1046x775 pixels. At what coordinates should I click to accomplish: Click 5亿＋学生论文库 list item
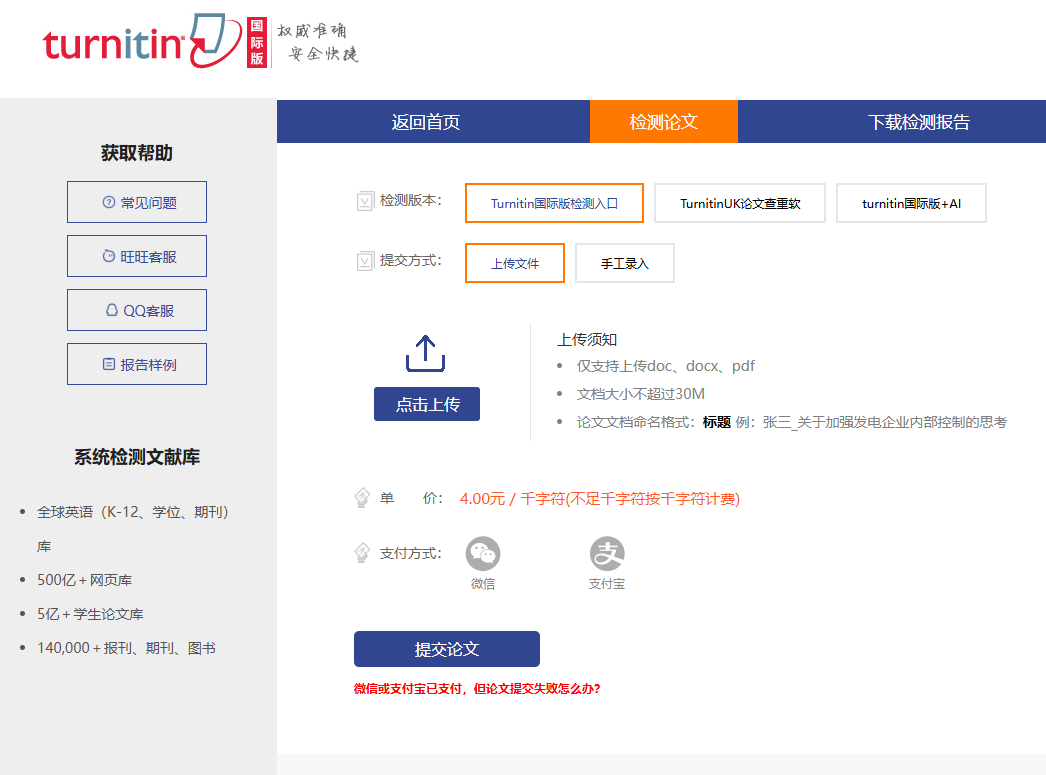click(x=90, y=614)
